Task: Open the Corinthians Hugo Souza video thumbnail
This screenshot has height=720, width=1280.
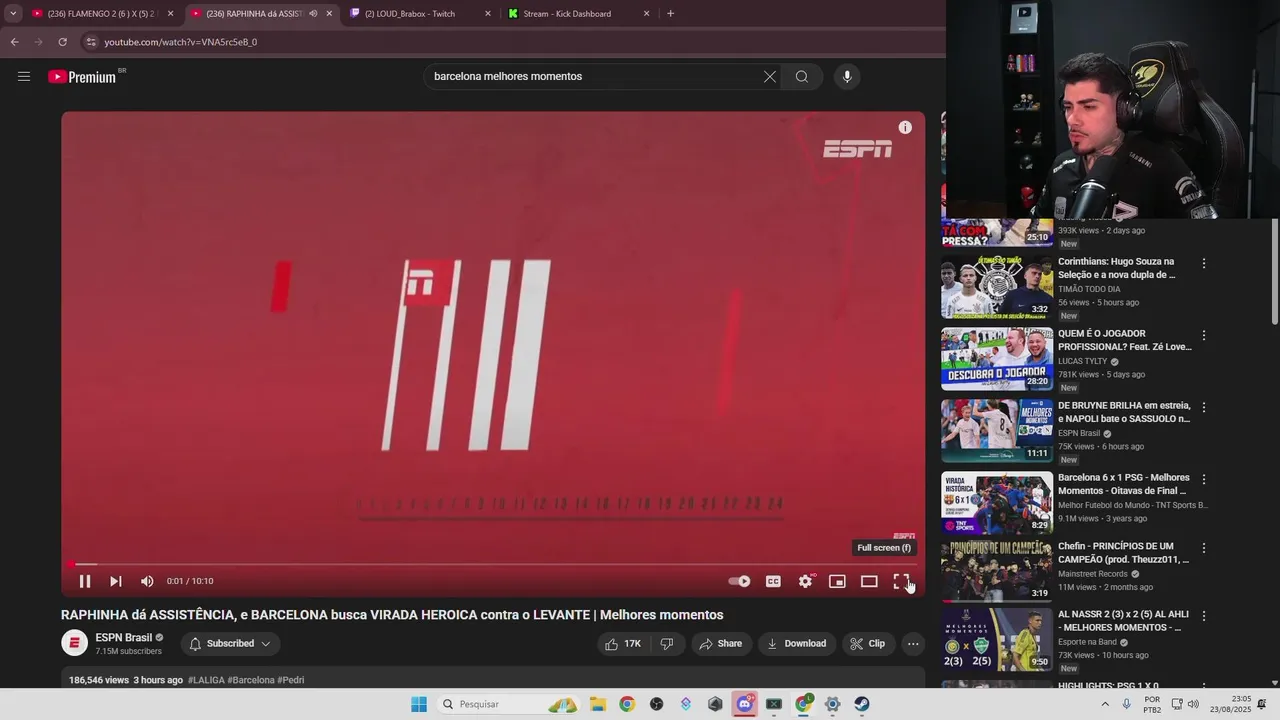Action: tap(997, 287)
